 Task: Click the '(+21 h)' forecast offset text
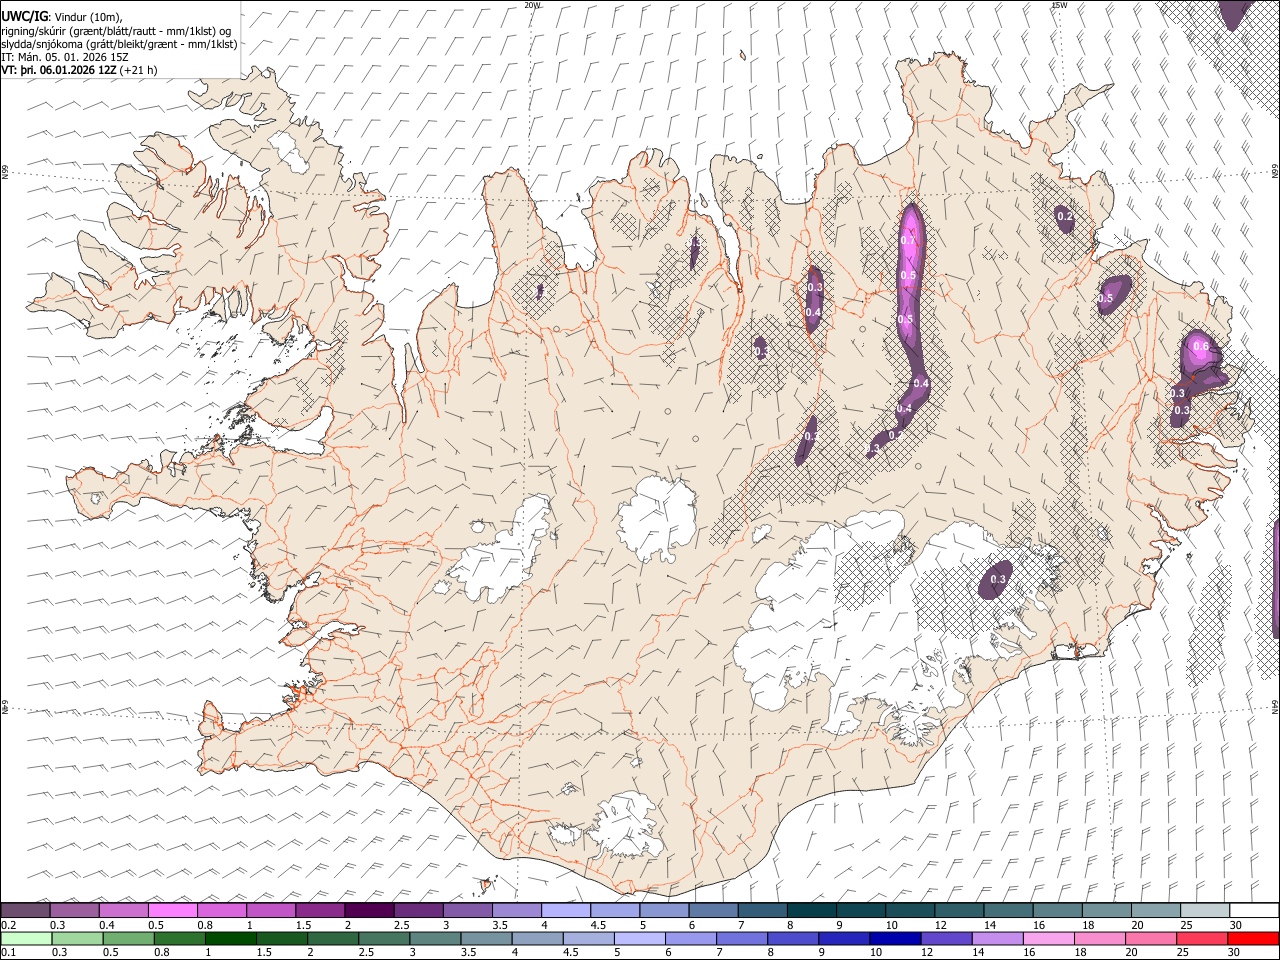138,70
